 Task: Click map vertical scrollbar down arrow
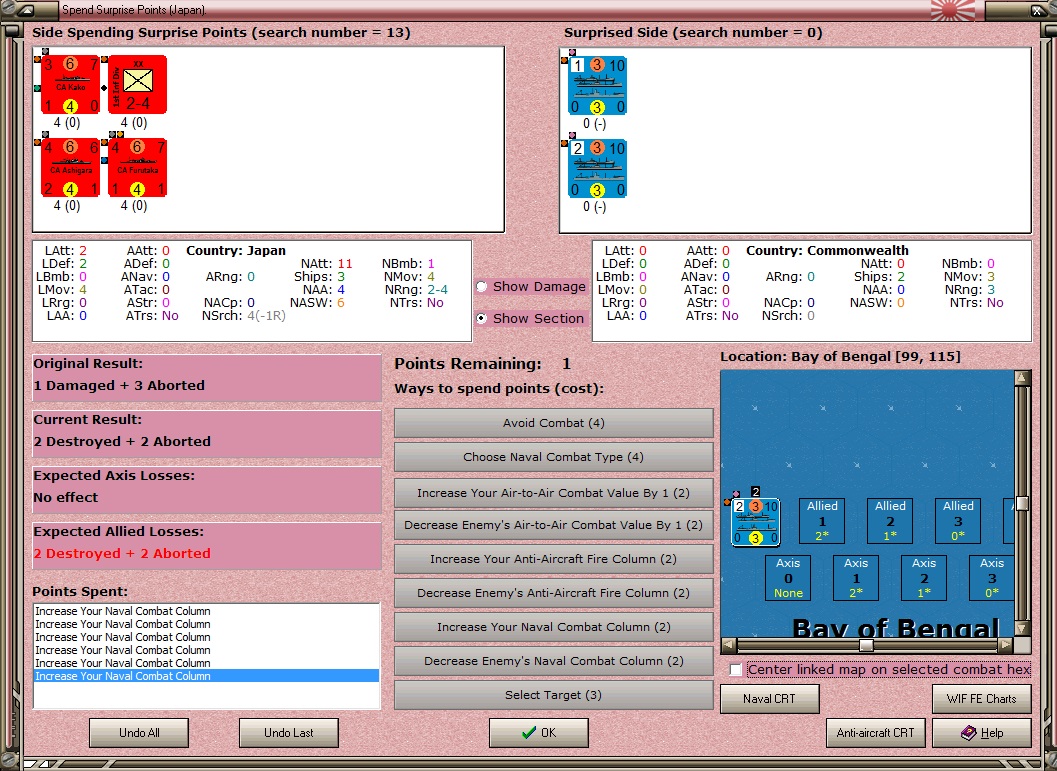1022,628
